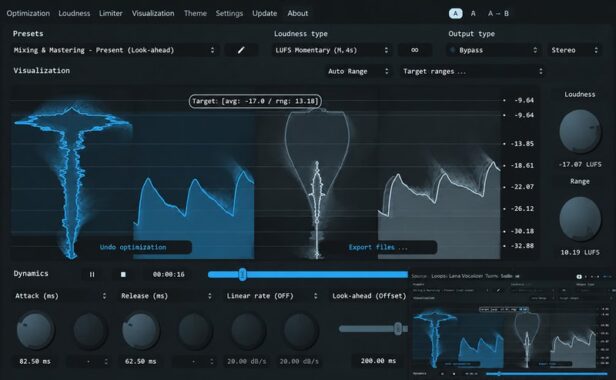Image resolution: width=616 pixels, height=380 pixels.
Task: Click the Release knob above 62.50 ms
Action: point(141,330)
